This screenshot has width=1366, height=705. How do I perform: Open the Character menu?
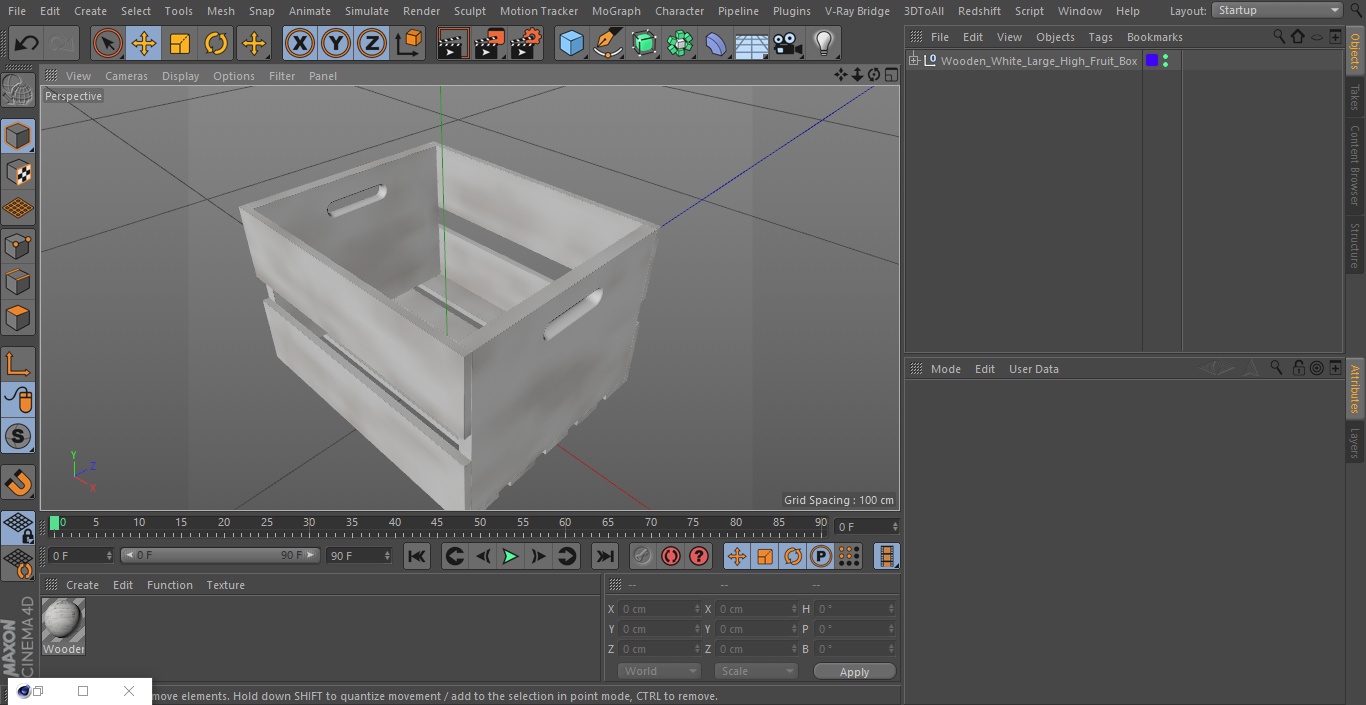click(680, 11)
